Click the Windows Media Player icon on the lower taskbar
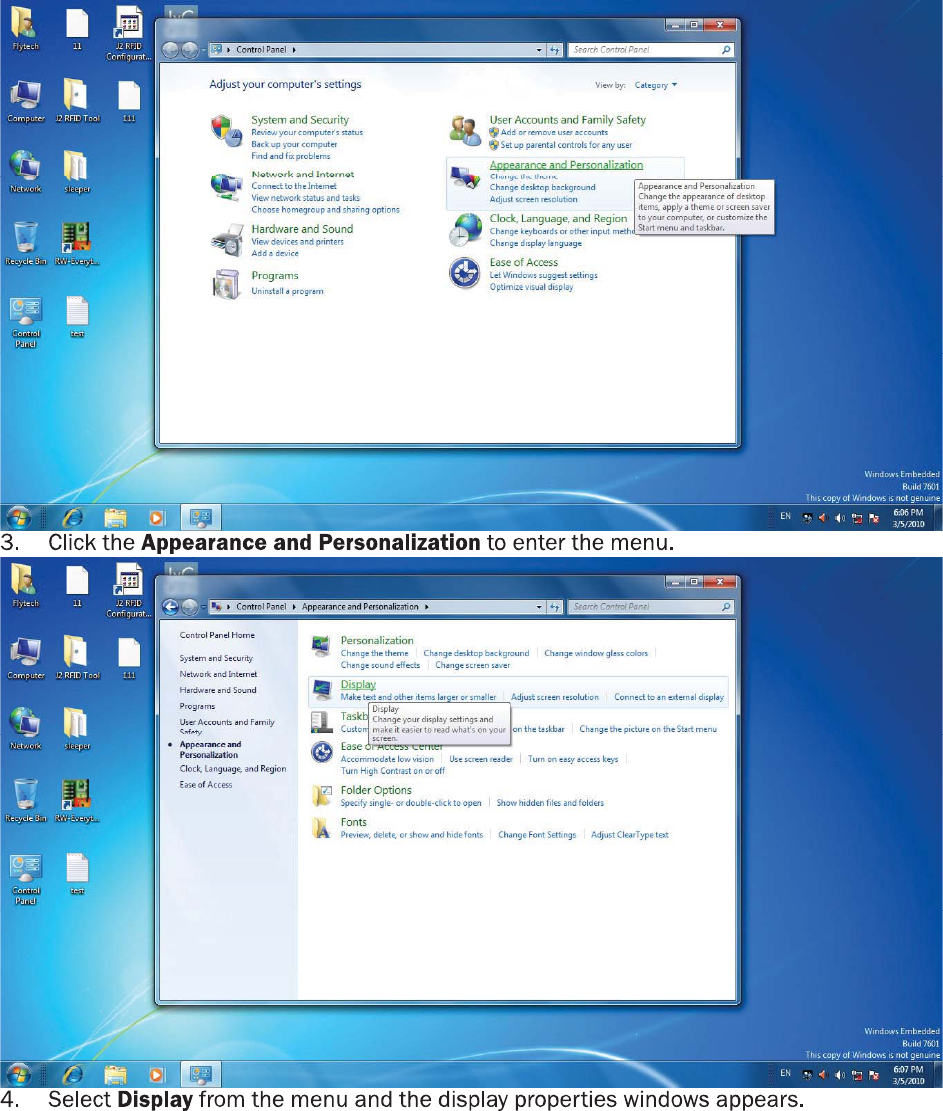943x1111 pixels. click(x=157, y=1075)
